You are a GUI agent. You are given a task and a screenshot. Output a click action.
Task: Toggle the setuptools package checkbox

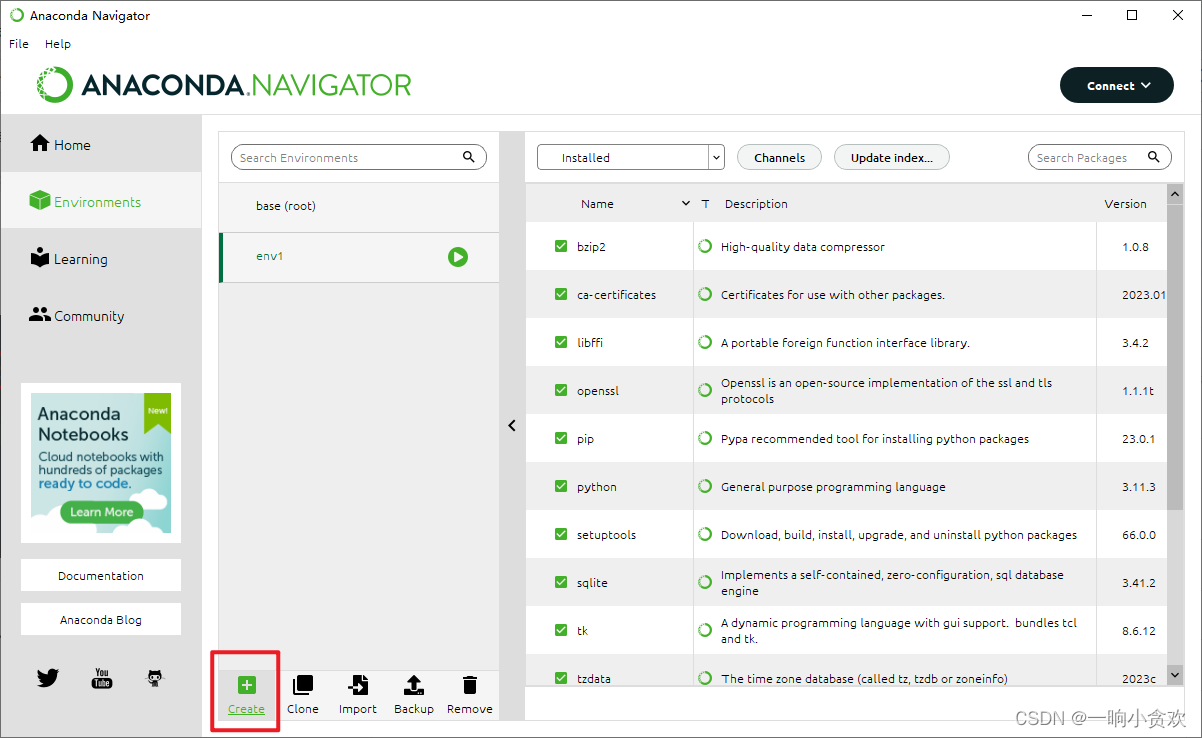(561, 534)
